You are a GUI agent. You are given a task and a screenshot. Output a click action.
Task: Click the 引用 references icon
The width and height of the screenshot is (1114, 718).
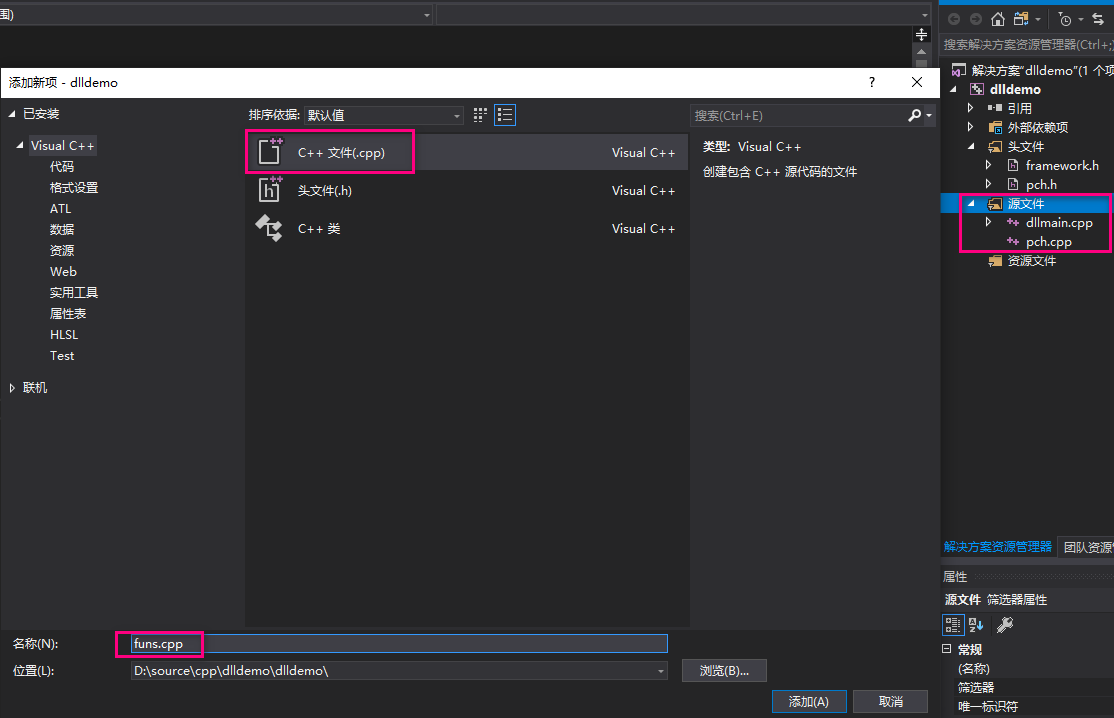tap(995, 108)
